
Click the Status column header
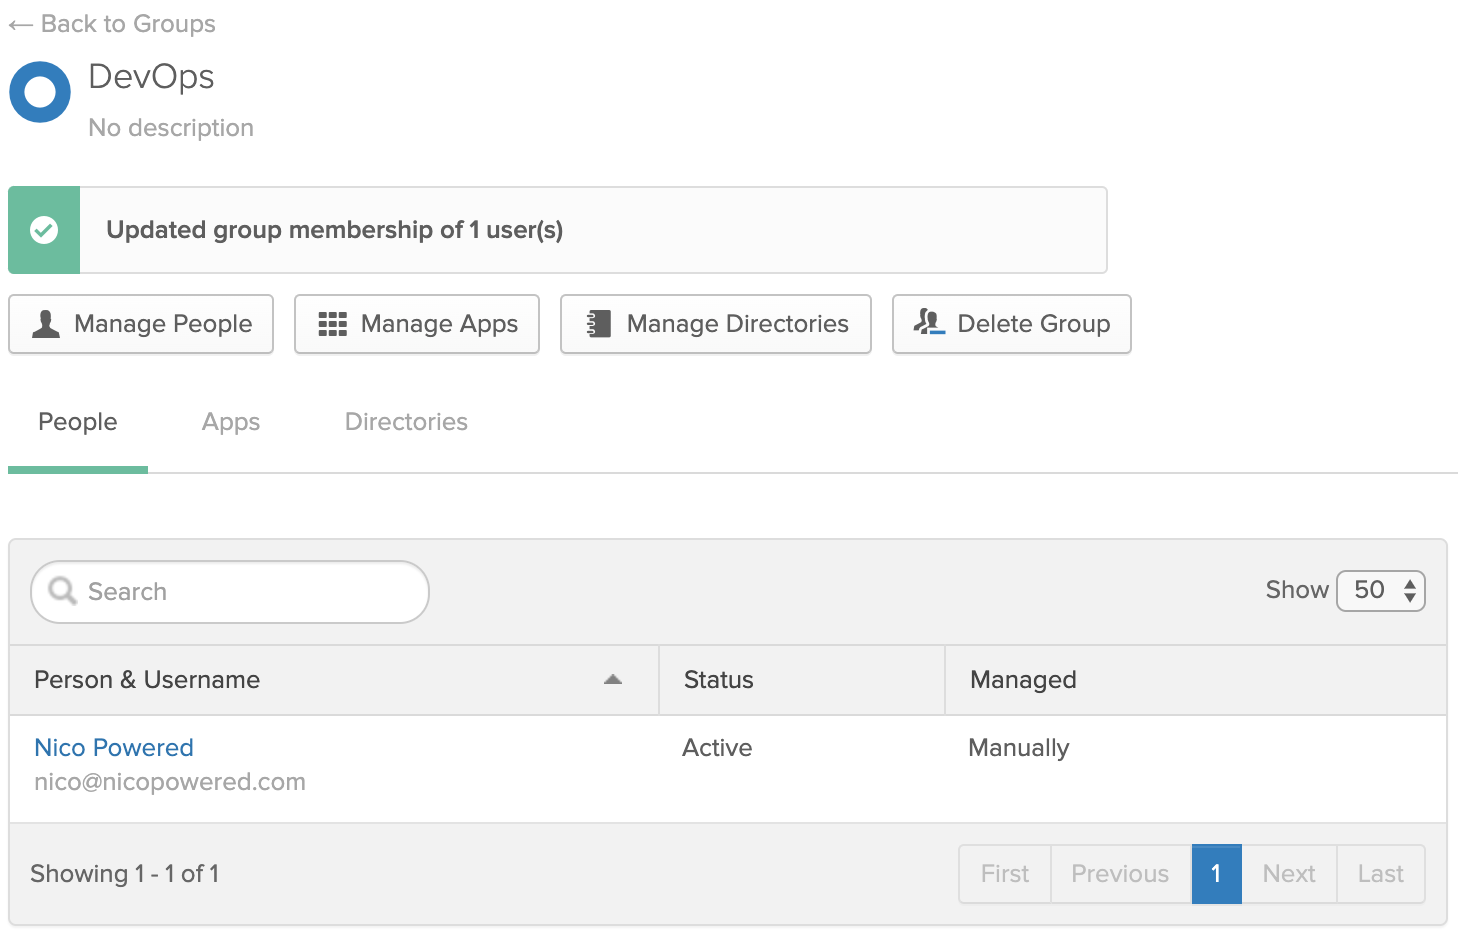click(719, 680)
